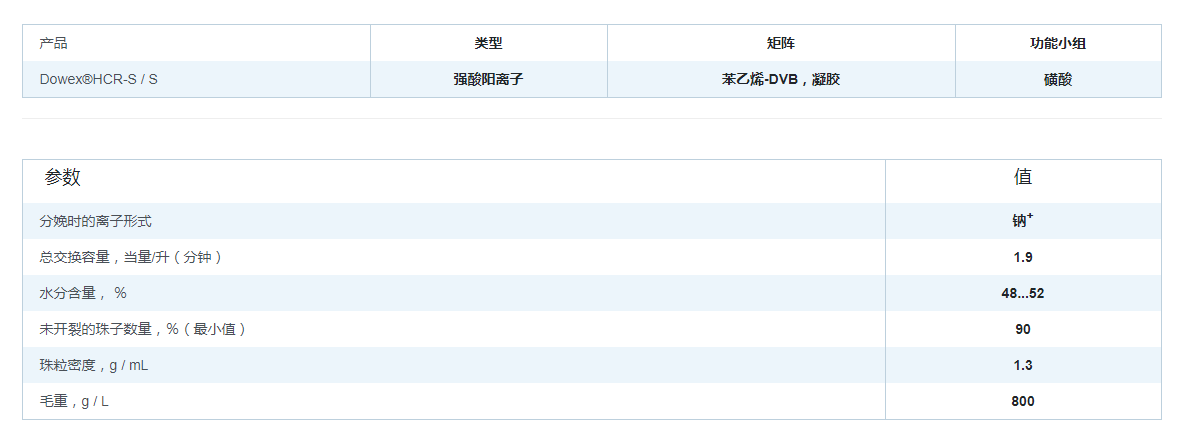Click the 钠+ ion form value
This screenshot has height=431, width=1180.
1022,221
